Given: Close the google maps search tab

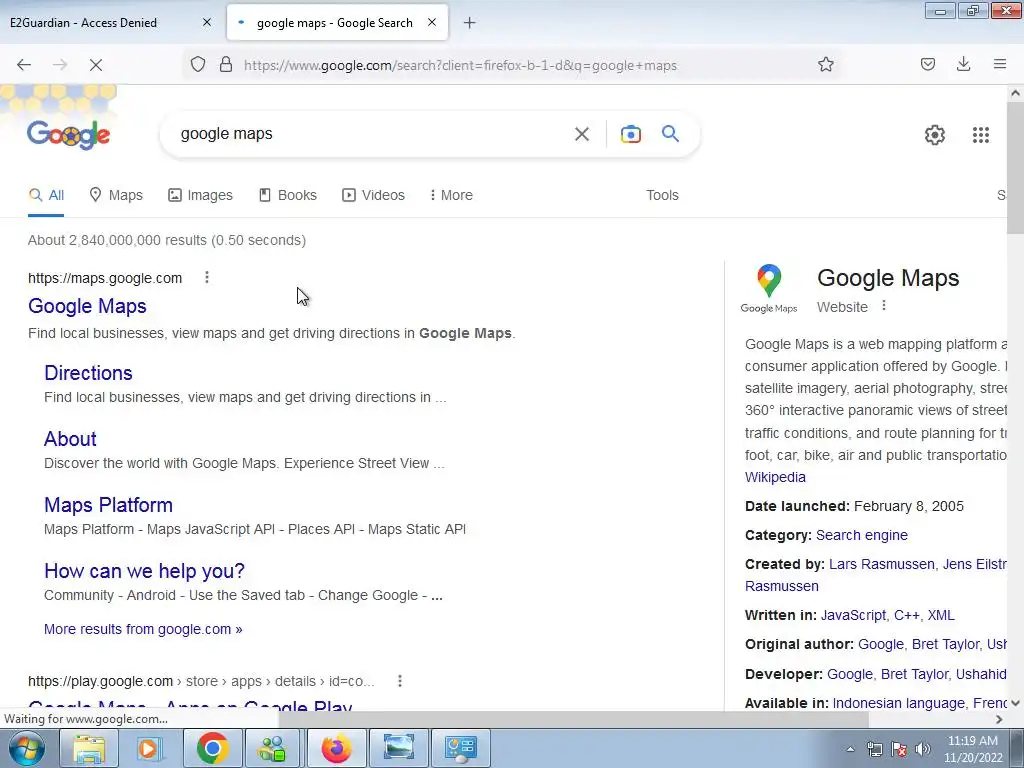Looking at the screenshot, I should pyautogui.click(x=432, y=22).
